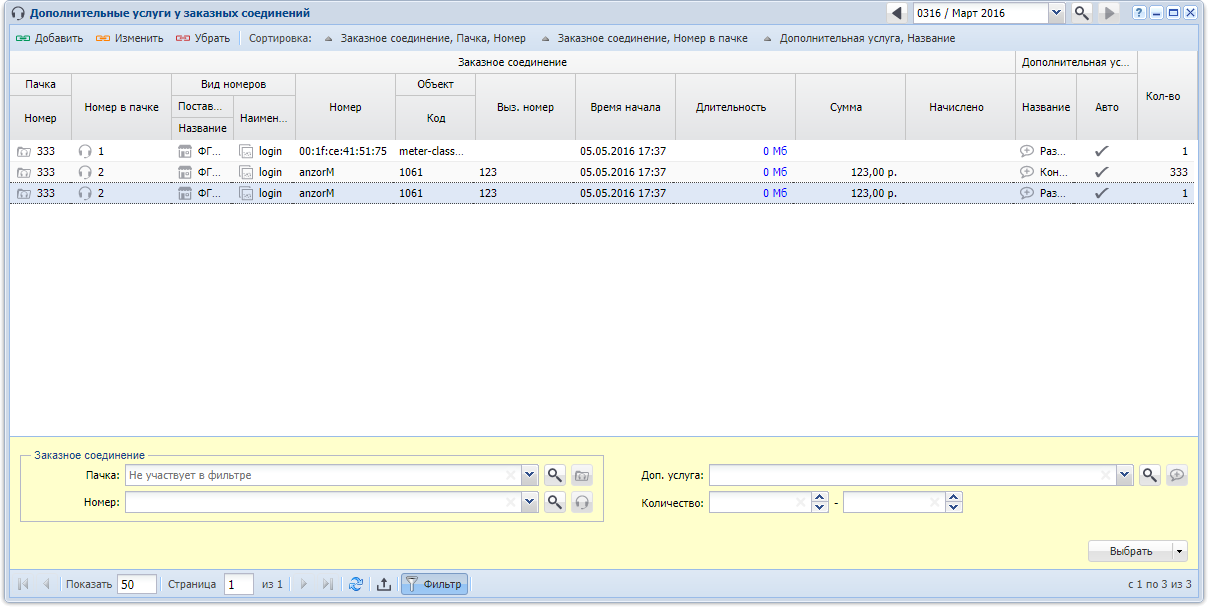This screenshot has height=607, width=1208.
Task: Select cell 00:1f:ce:41:51:75
Action: click(343, 151)
